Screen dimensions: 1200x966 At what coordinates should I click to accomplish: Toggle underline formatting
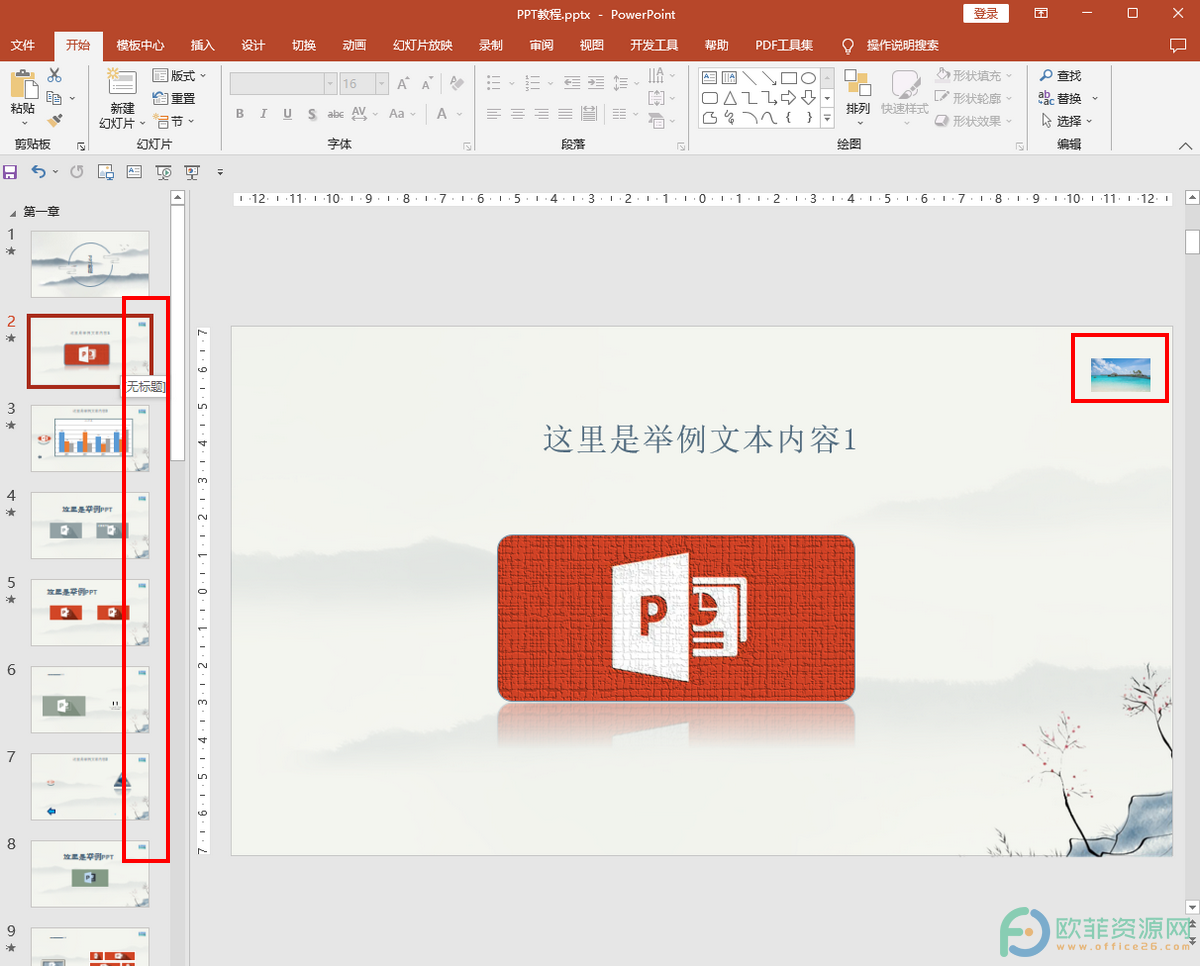tap(288, 114)
